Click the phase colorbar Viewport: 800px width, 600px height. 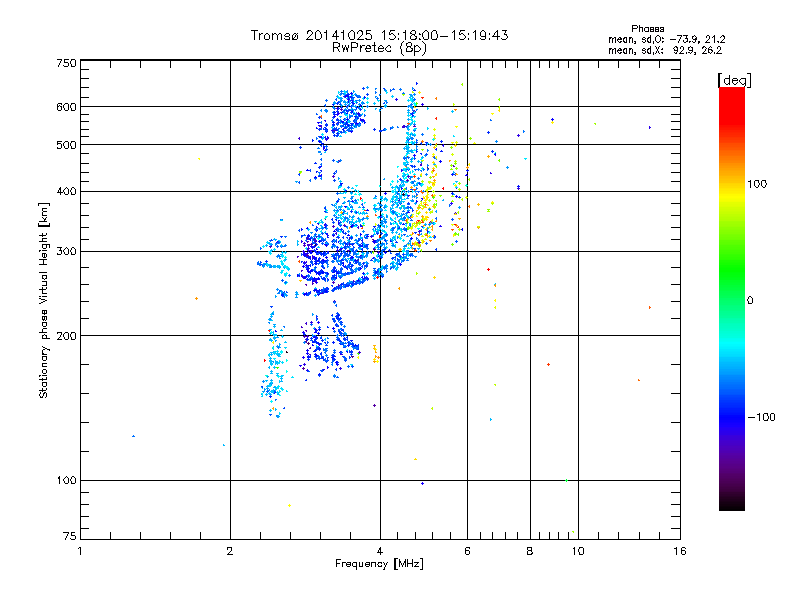732,299
